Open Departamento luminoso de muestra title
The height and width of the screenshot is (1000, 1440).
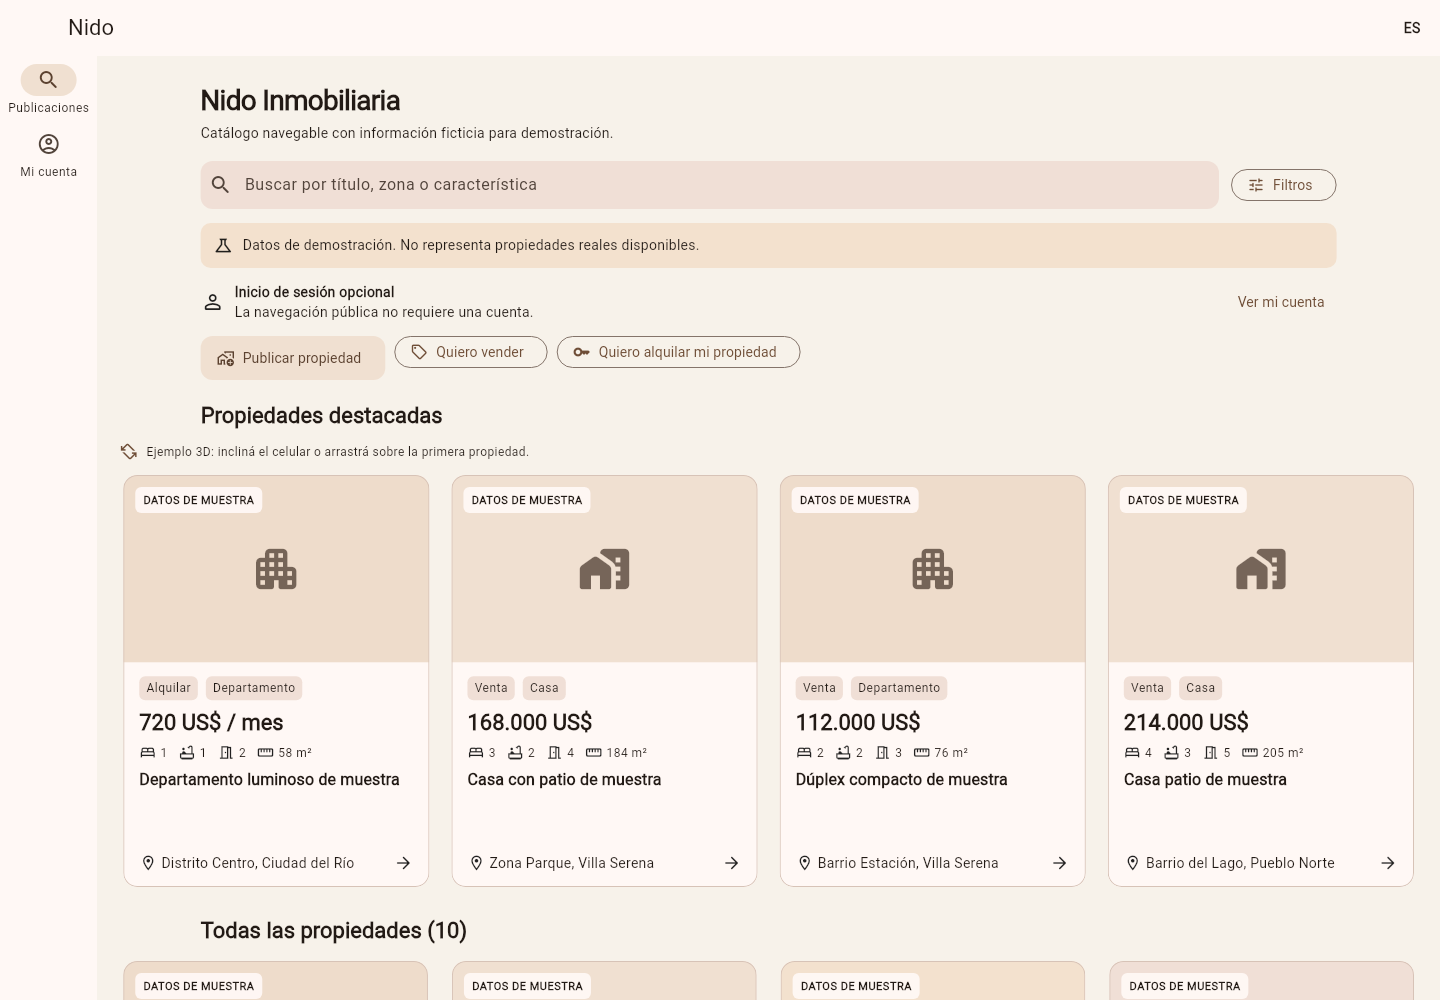269,780
